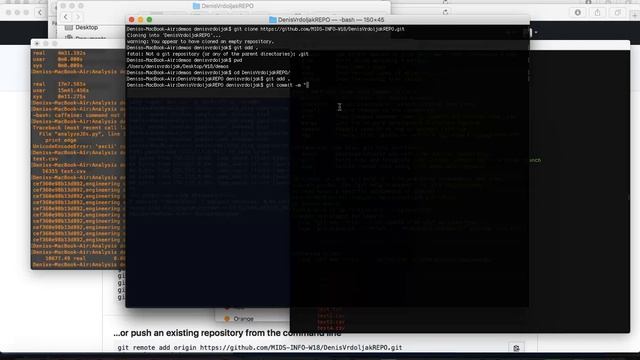Click '/Users/denisvrdoljak/Desktop/W18/demos' output line
Viewport: 640px width, 360px height.
[178, 66]
